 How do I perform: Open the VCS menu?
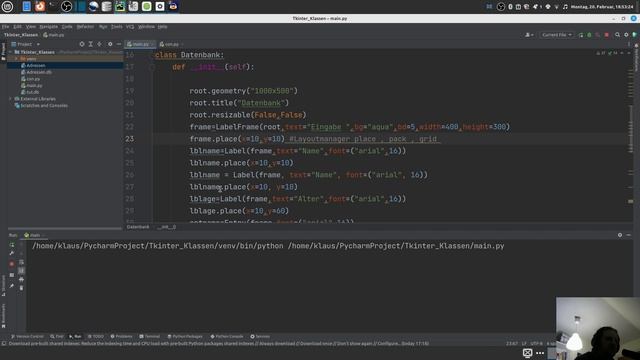tap(130, 27)
